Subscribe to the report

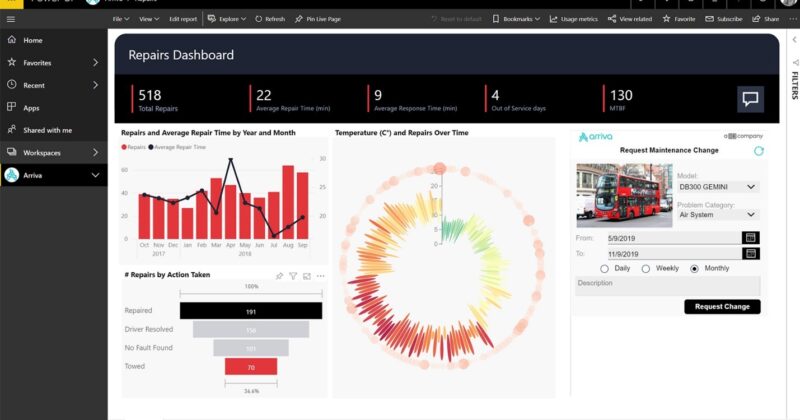724,19
